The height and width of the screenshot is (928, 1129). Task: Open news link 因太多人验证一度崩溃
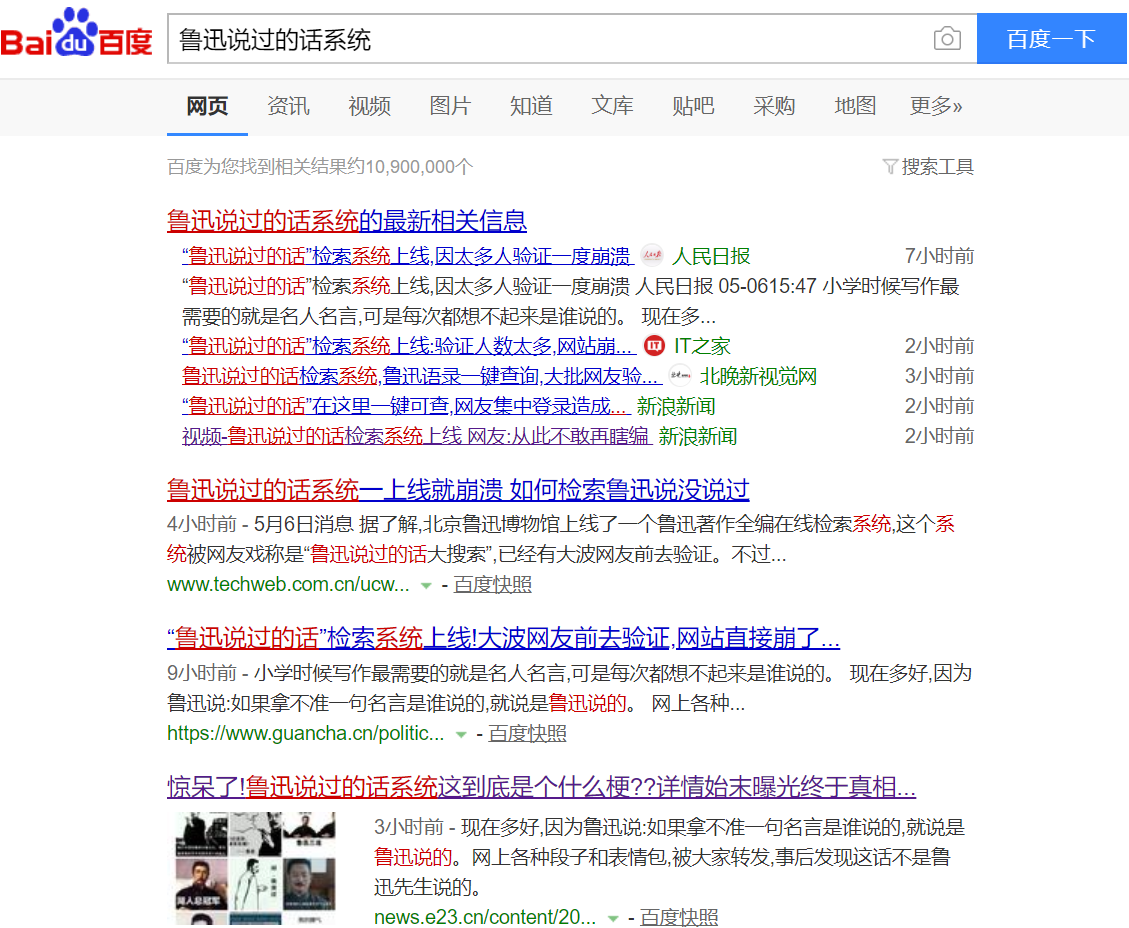[408, 256]
